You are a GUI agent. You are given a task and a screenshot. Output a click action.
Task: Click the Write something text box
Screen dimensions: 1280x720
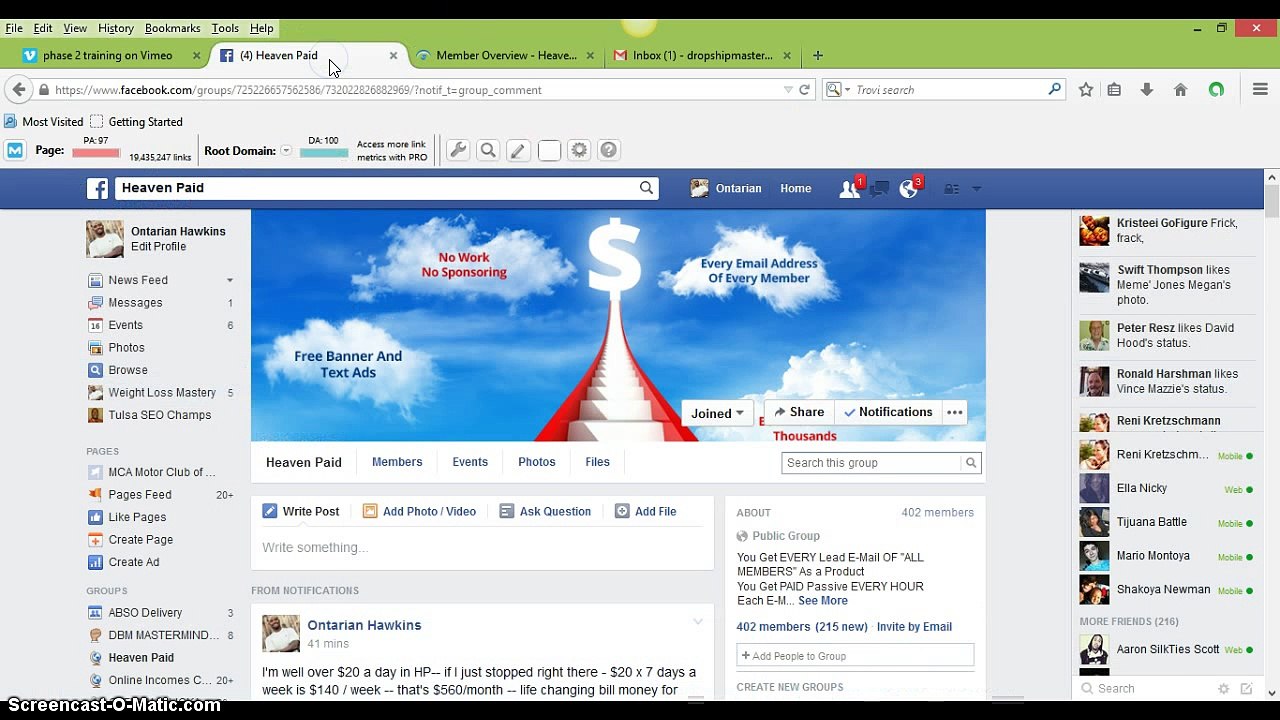coord(483,548)
